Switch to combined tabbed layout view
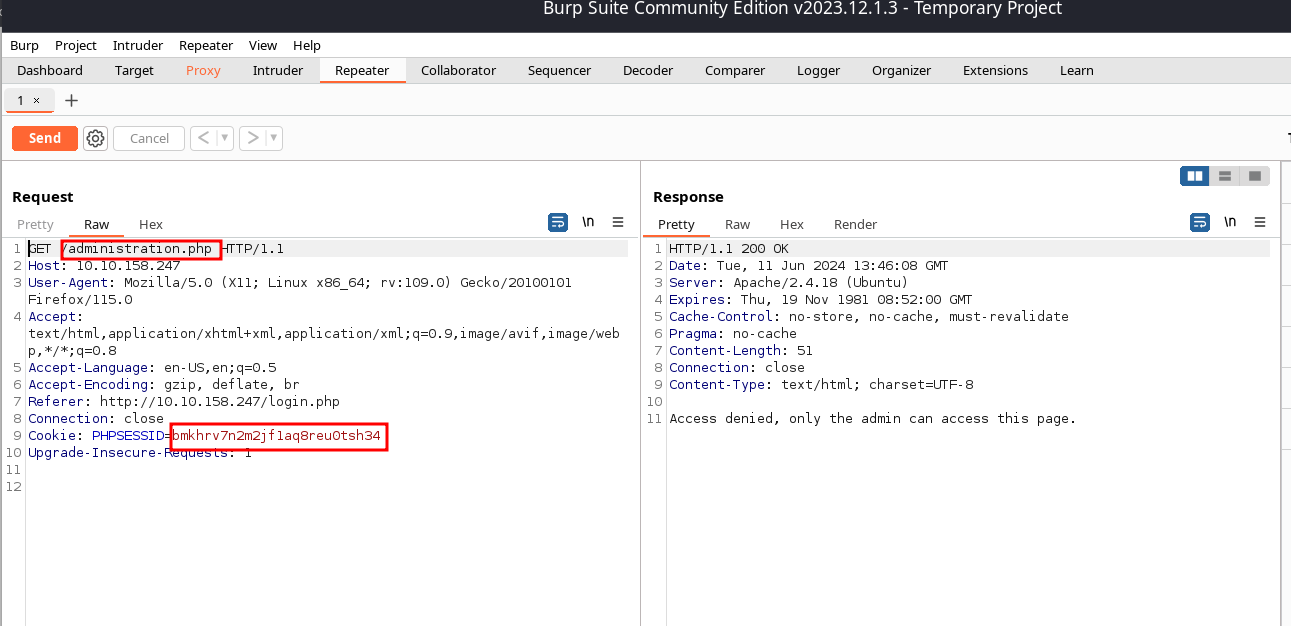The height and width of the screenshot is (626, 1291). coord(1253,176)
